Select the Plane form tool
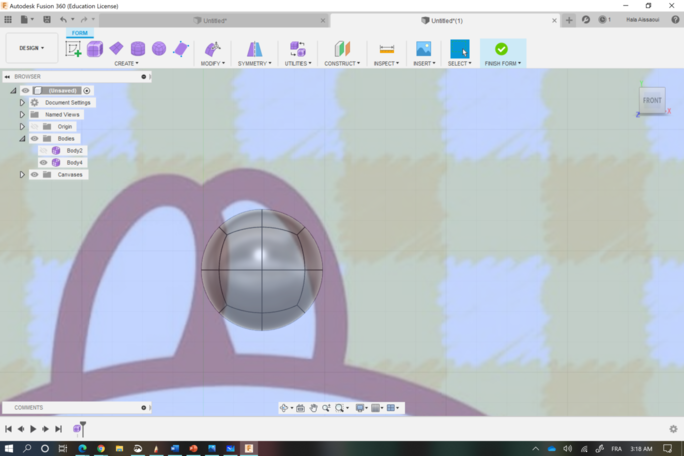The width and height of the screenshot is (684, 456). (x=116, y=48)
